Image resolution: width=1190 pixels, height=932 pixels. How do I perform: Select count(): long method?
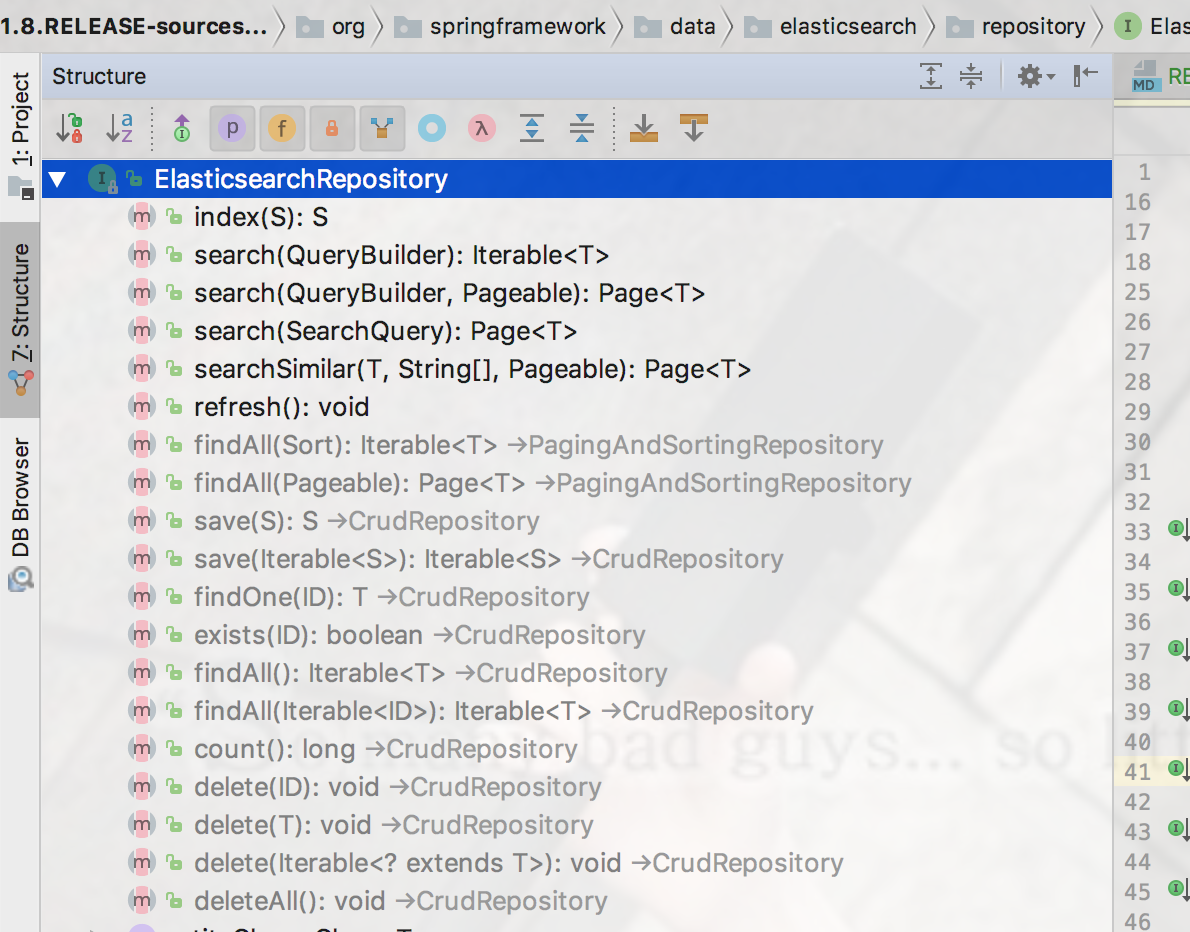click(x=577, y=748)
